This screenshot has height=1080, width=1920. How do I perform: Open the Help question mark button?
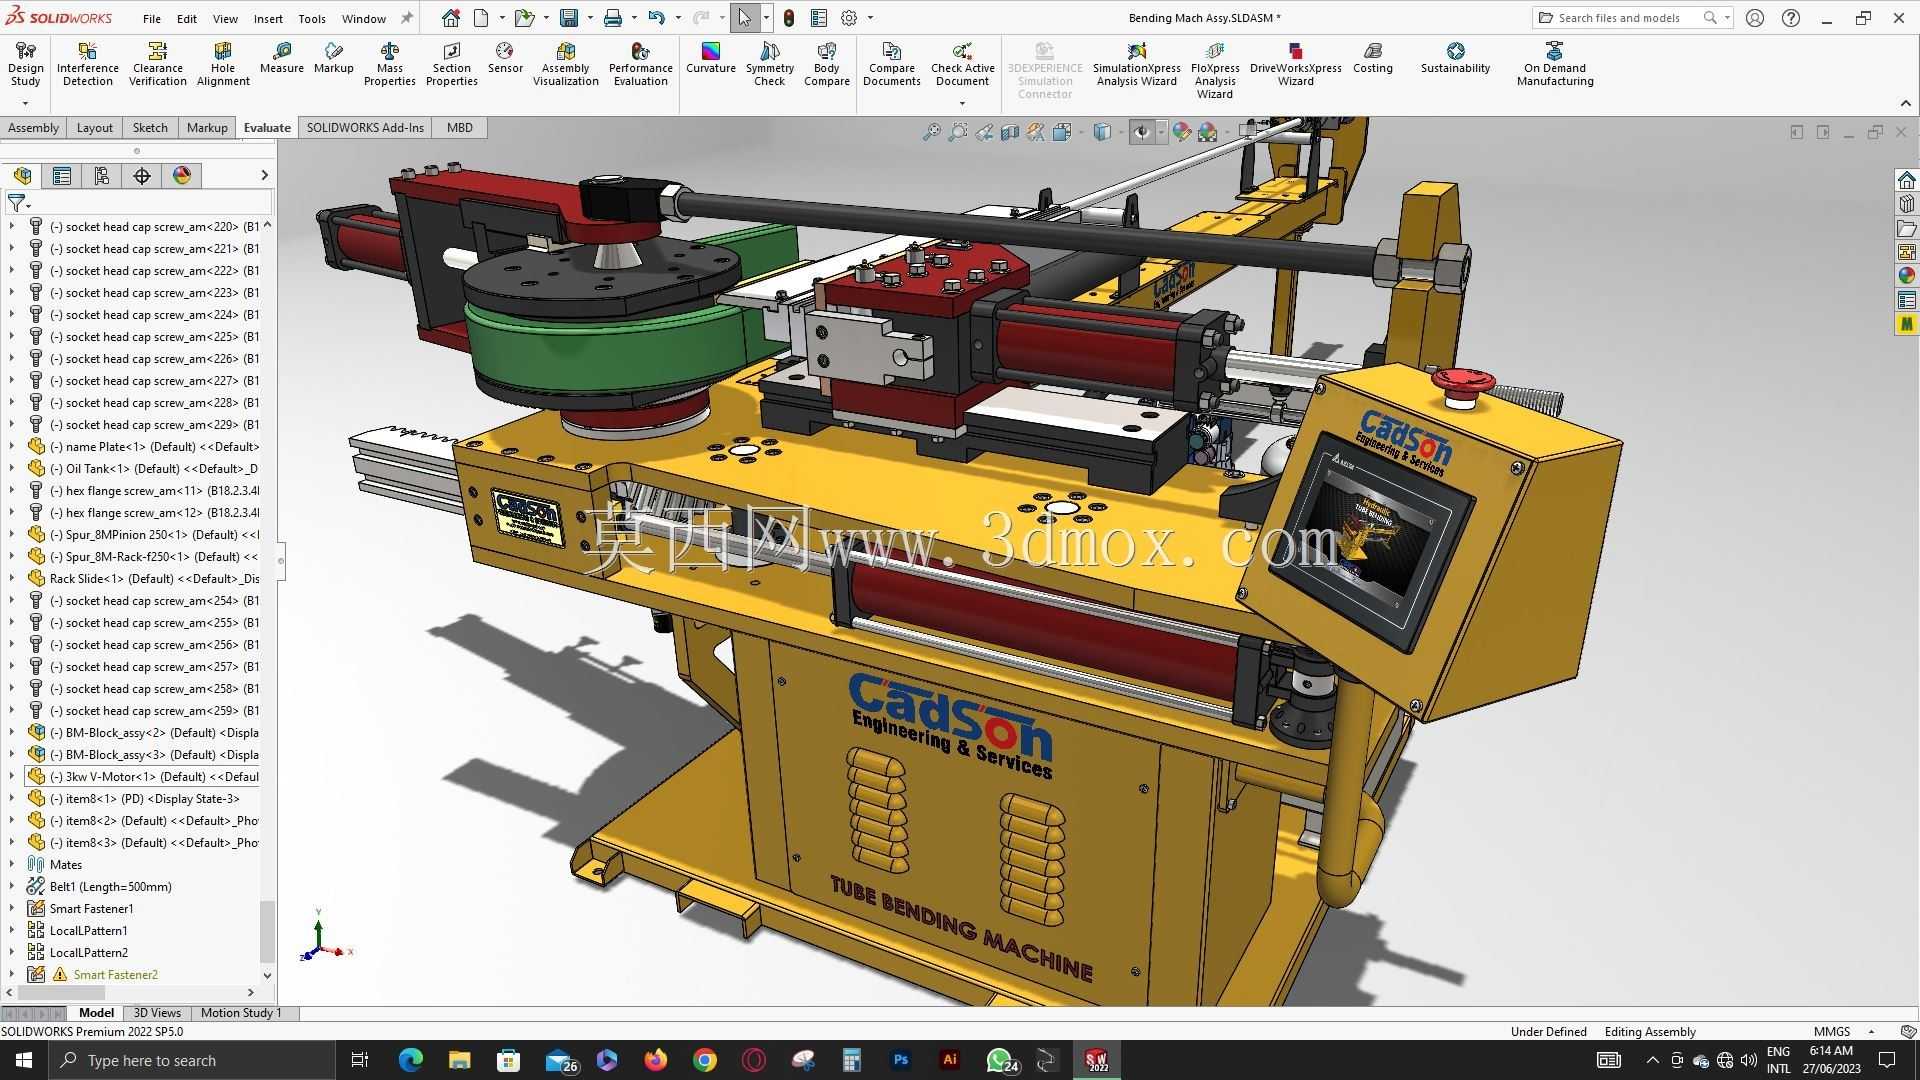coord(1791,18)
